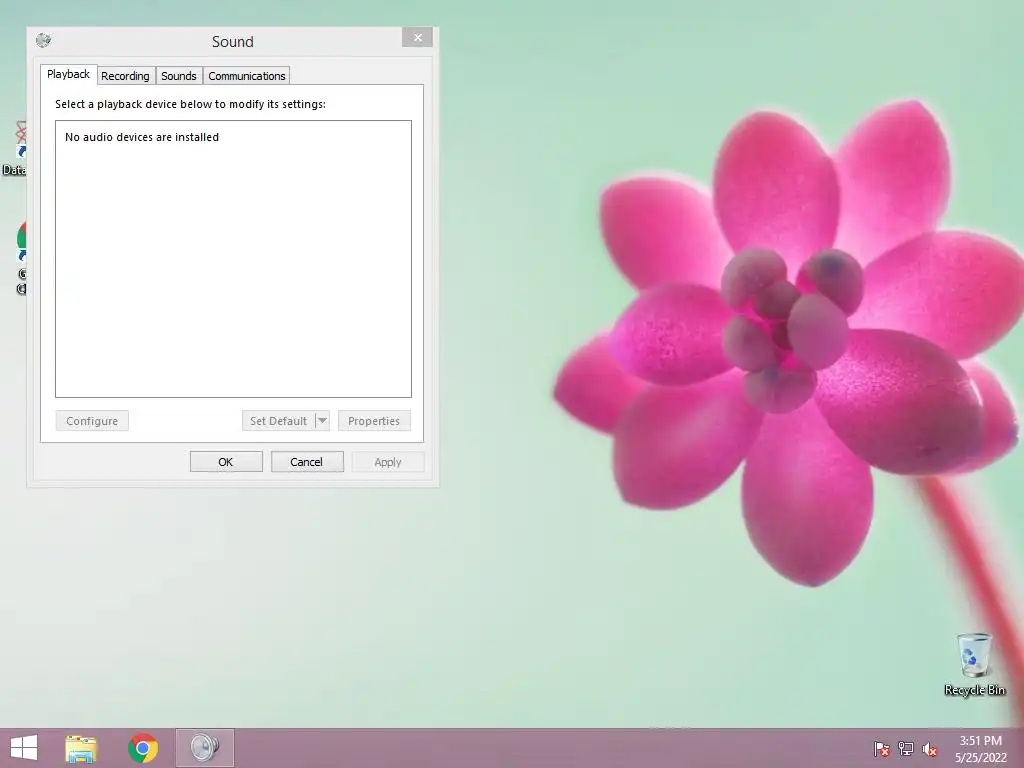
Task: Select the partially hidden Chrome desktop shortcut
Action: tap(21, 259)
